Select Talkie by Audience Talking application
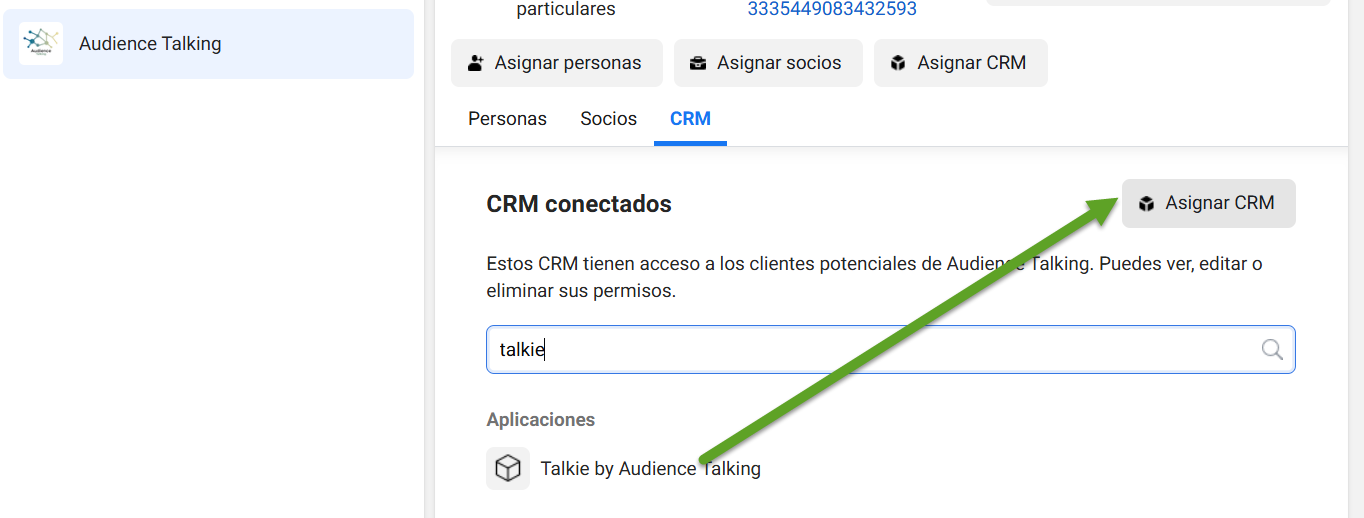 [624, 468]
